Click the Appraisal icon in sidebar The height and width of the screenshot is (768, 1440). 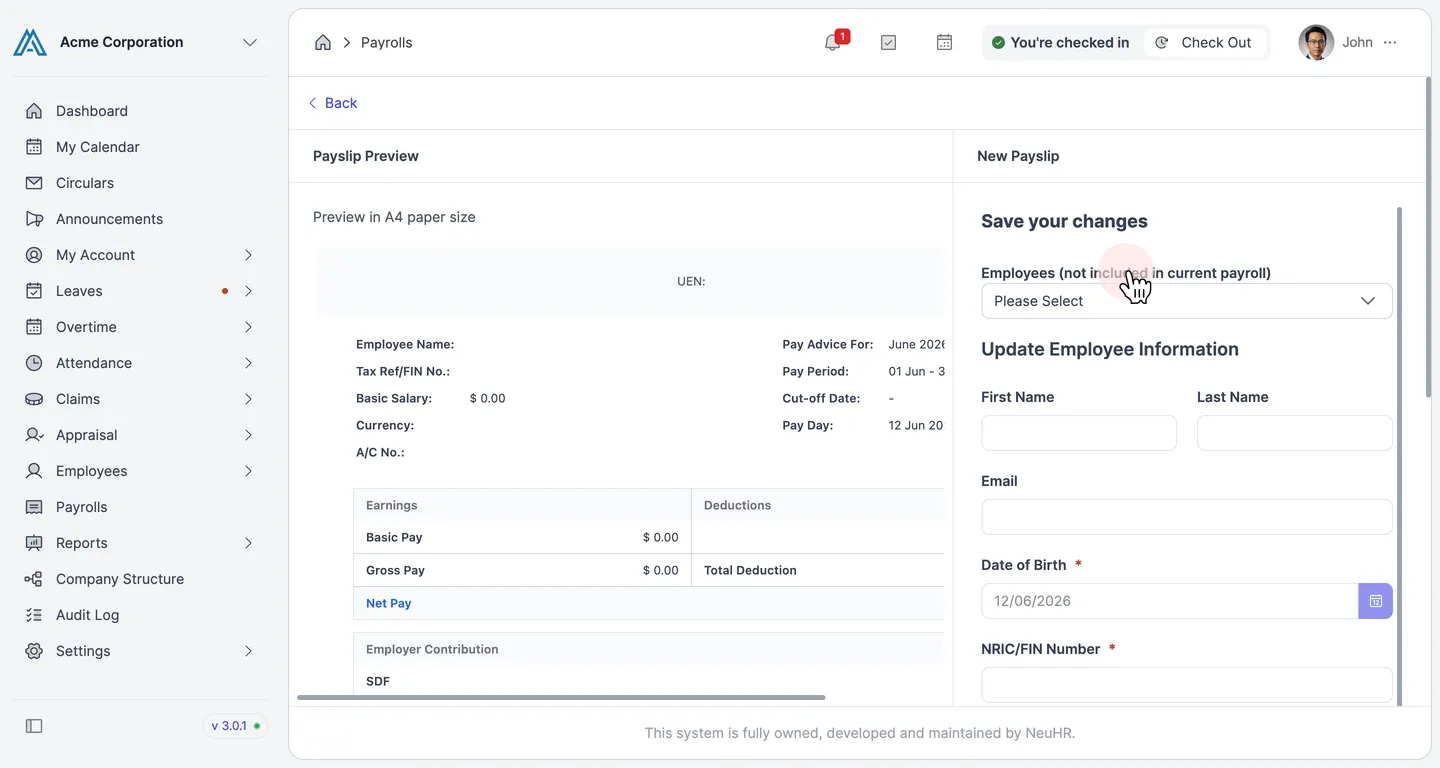pyautogui.click(x=34, y=435)
